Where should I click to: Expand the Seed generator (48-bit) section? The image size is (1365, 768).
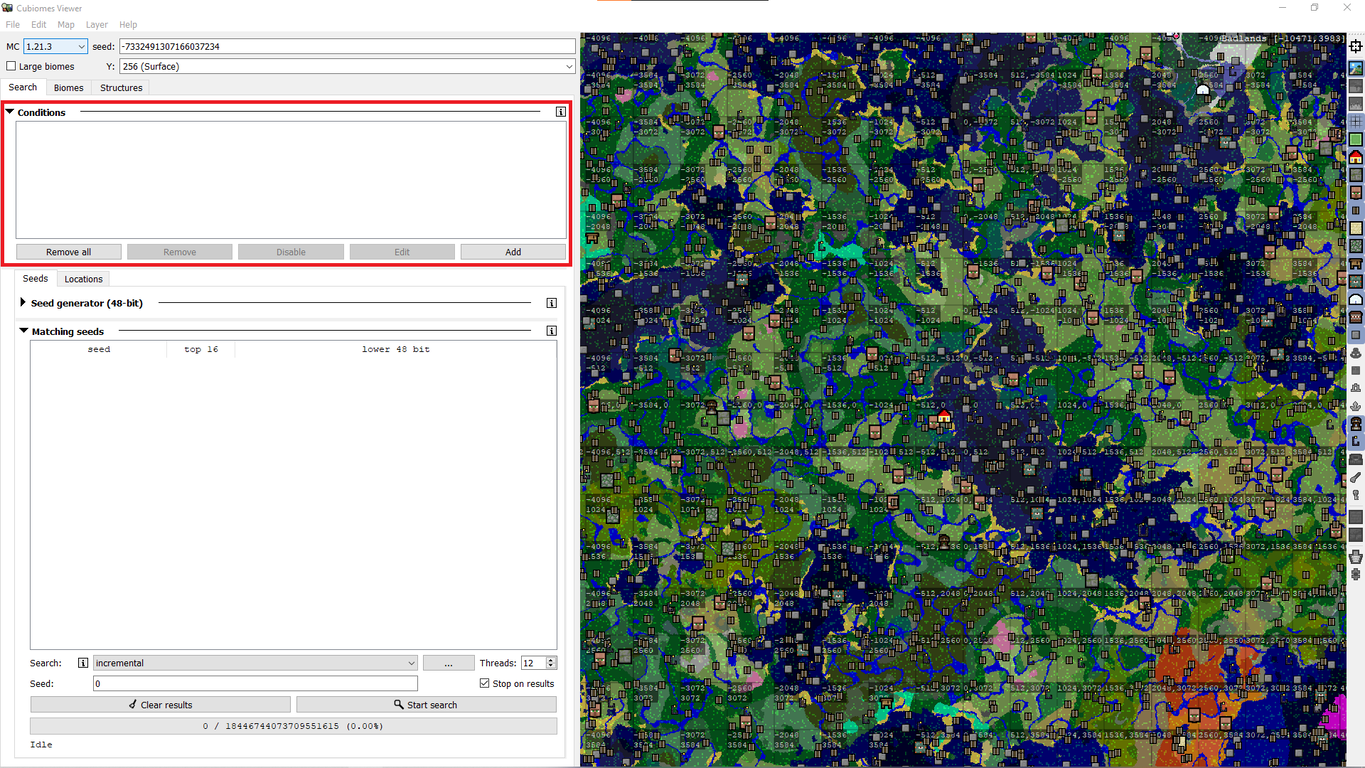(x=24, y=303)
